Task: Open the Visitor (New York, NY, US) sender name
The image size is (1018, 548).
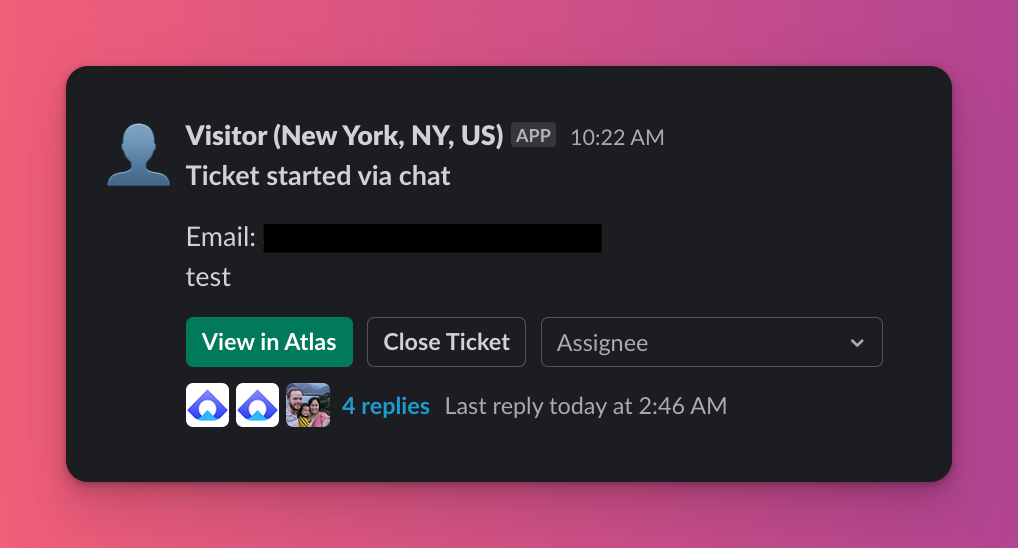Action: (x=344, y=136)
